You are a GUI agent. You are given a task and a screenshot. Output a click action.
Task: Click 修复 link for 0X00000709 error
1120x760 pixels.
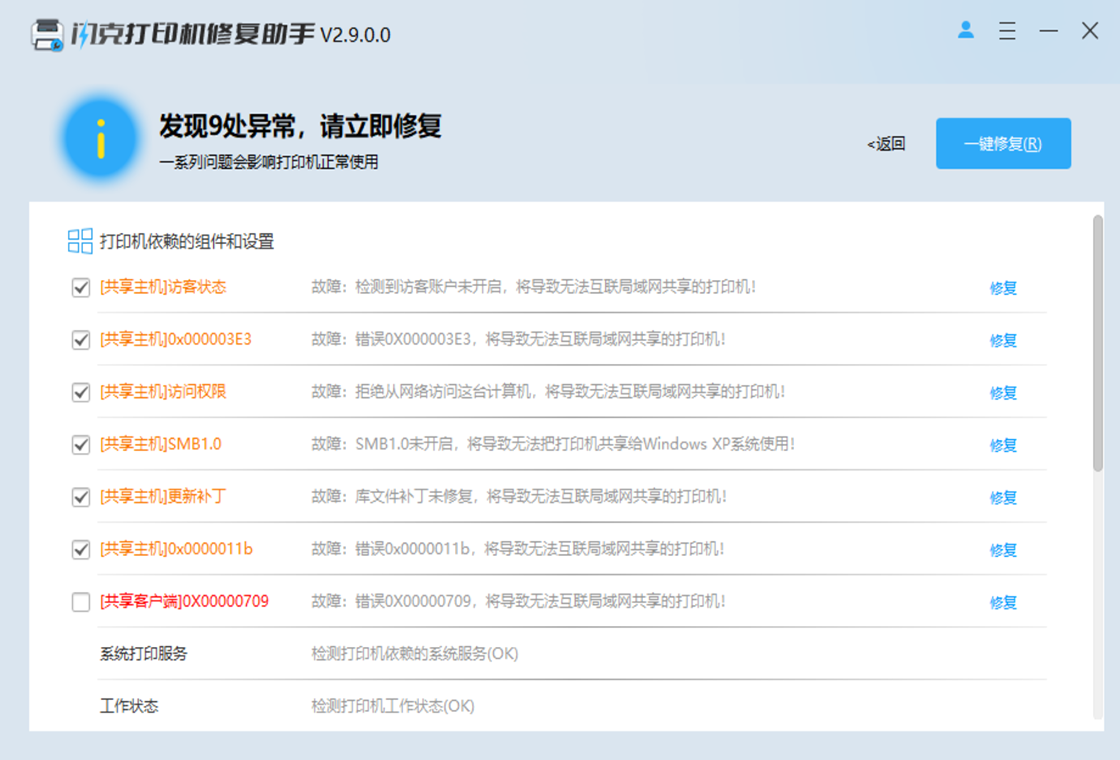1003,602
